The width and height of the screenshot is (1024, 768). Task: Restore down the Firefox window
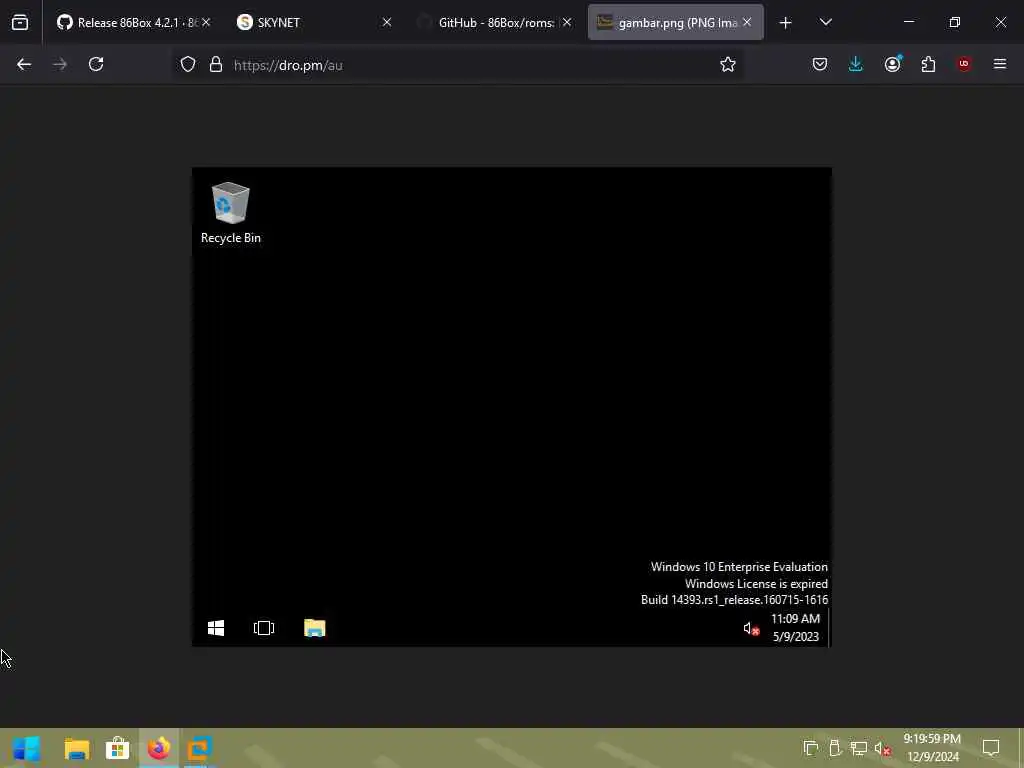click(x=955, y=22)
